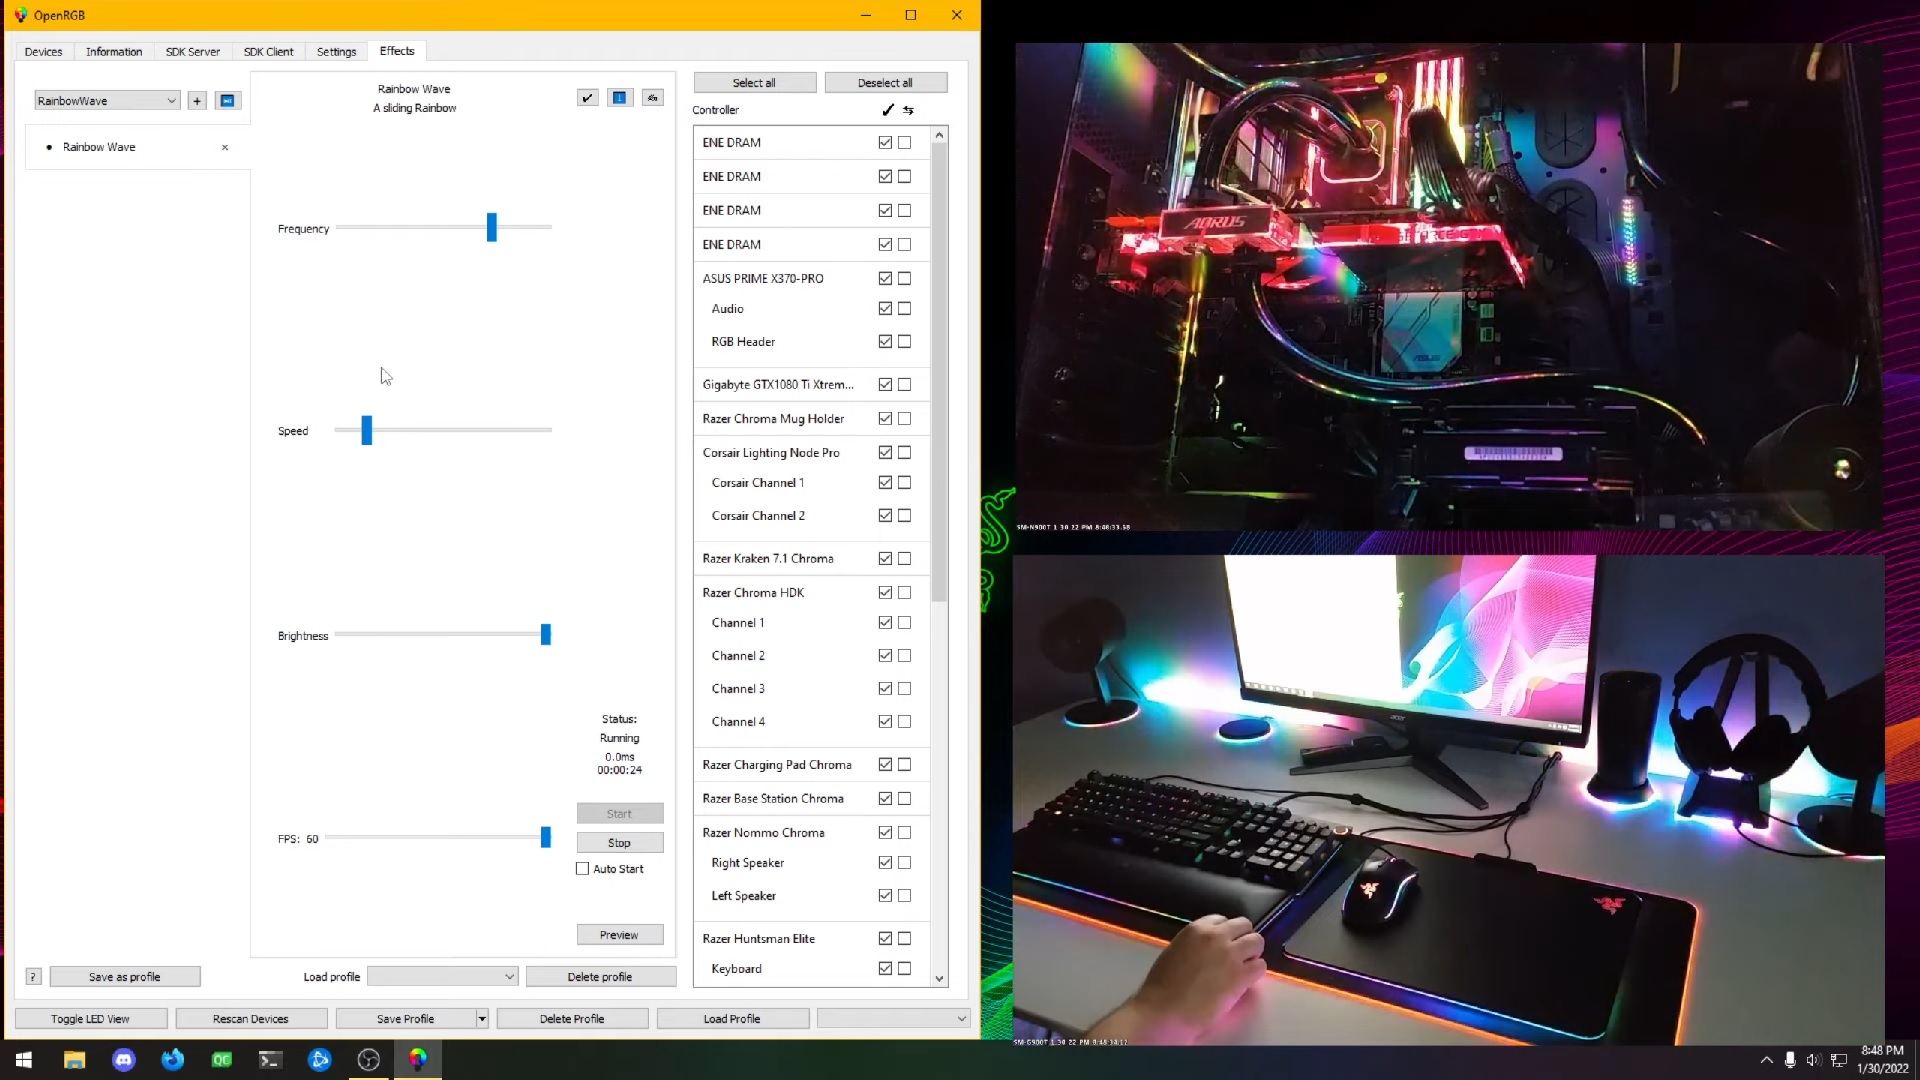
Task: Open the Load profile dropdown in Effects
Action: pyautogui.click(x=442, y=977)
